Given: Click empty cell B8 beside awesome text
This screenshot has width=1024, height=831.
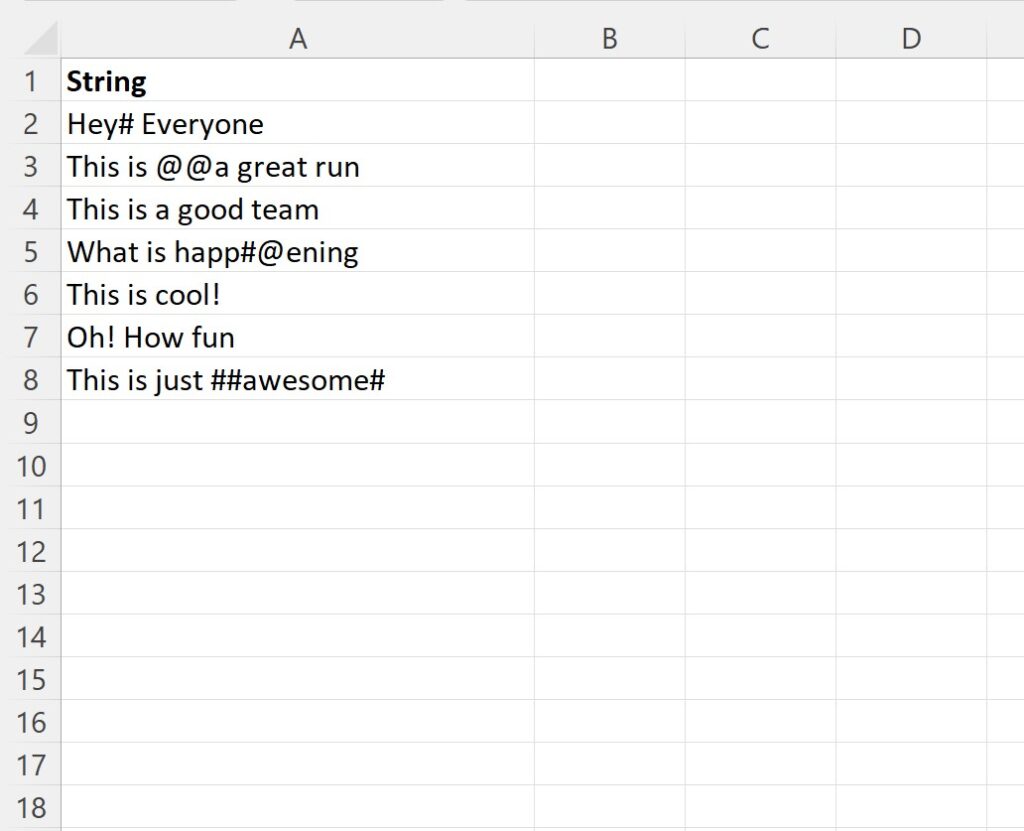Looking at the screenshot, I should tap(609, 380).
